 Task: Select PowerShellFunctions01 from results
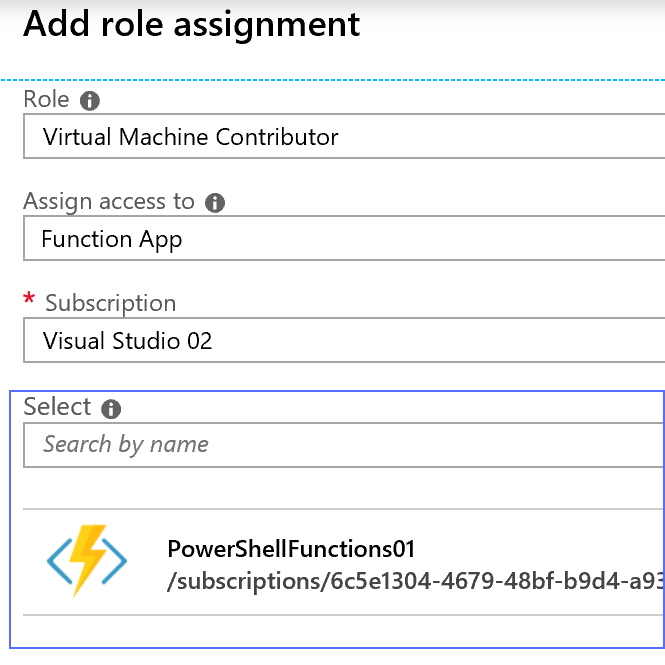pyautogui.click(x=344, y=562)
